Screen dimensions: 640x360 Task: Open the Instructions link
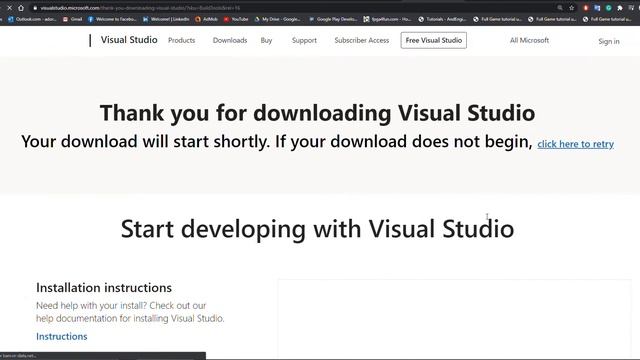62,336
